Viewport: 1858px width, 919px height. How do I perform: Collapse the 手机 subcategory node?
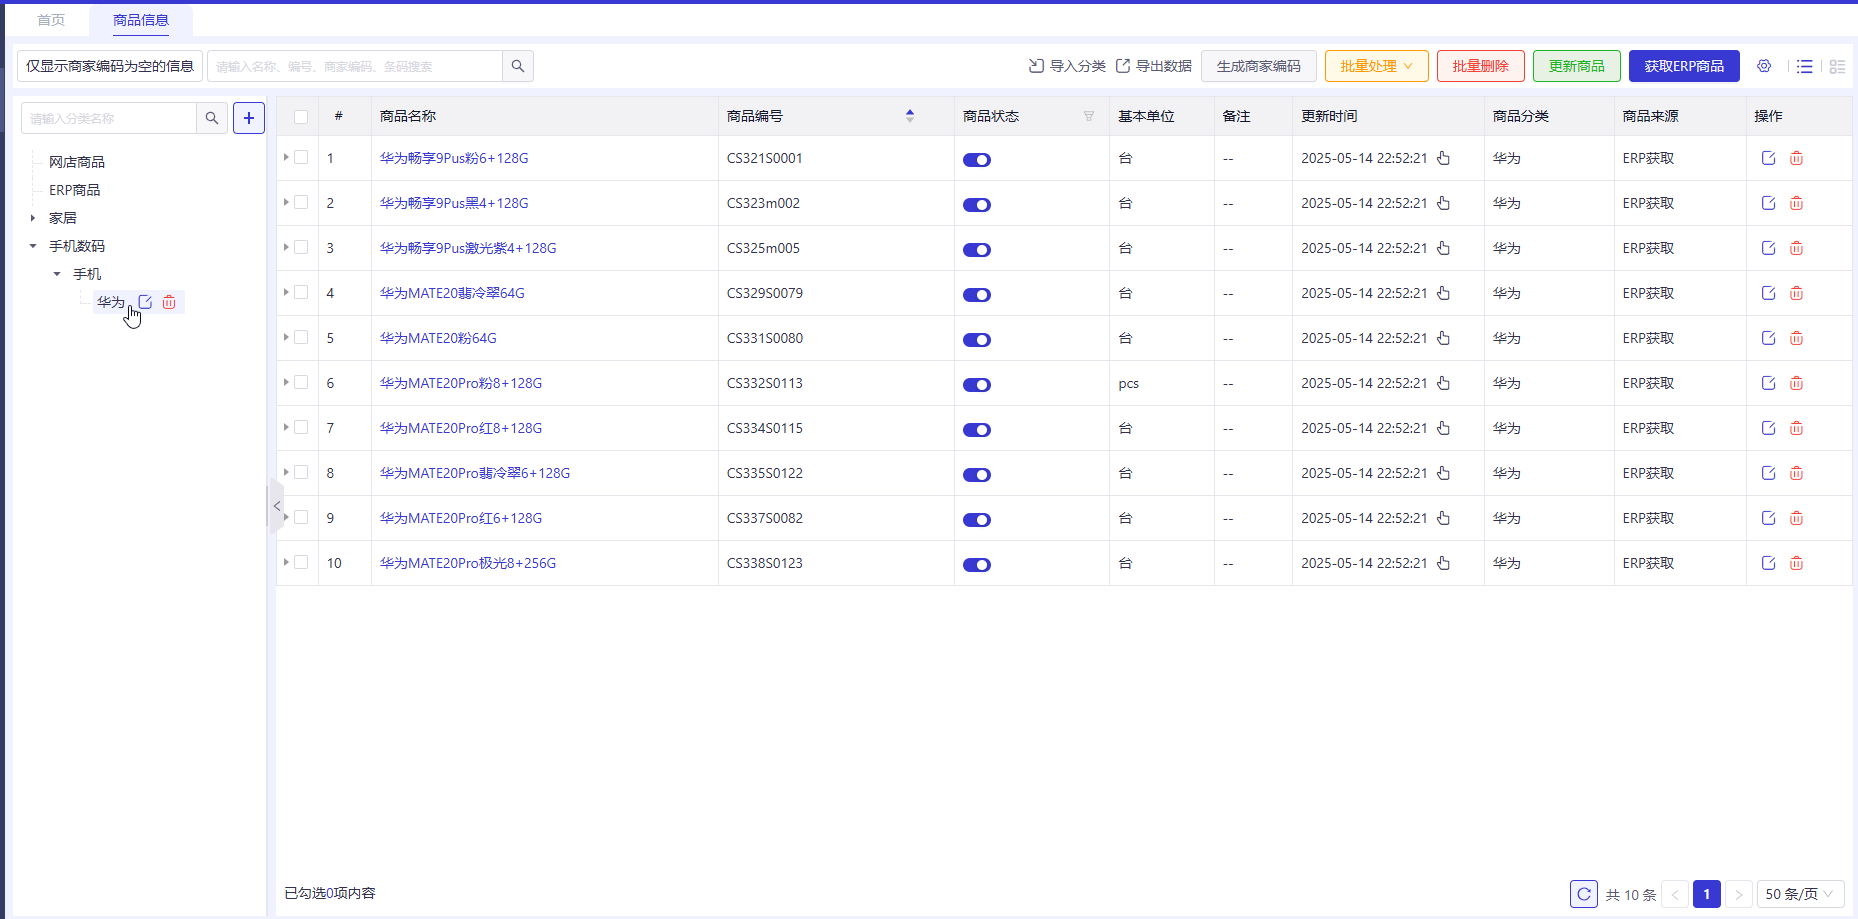click(x=57, y=274)
